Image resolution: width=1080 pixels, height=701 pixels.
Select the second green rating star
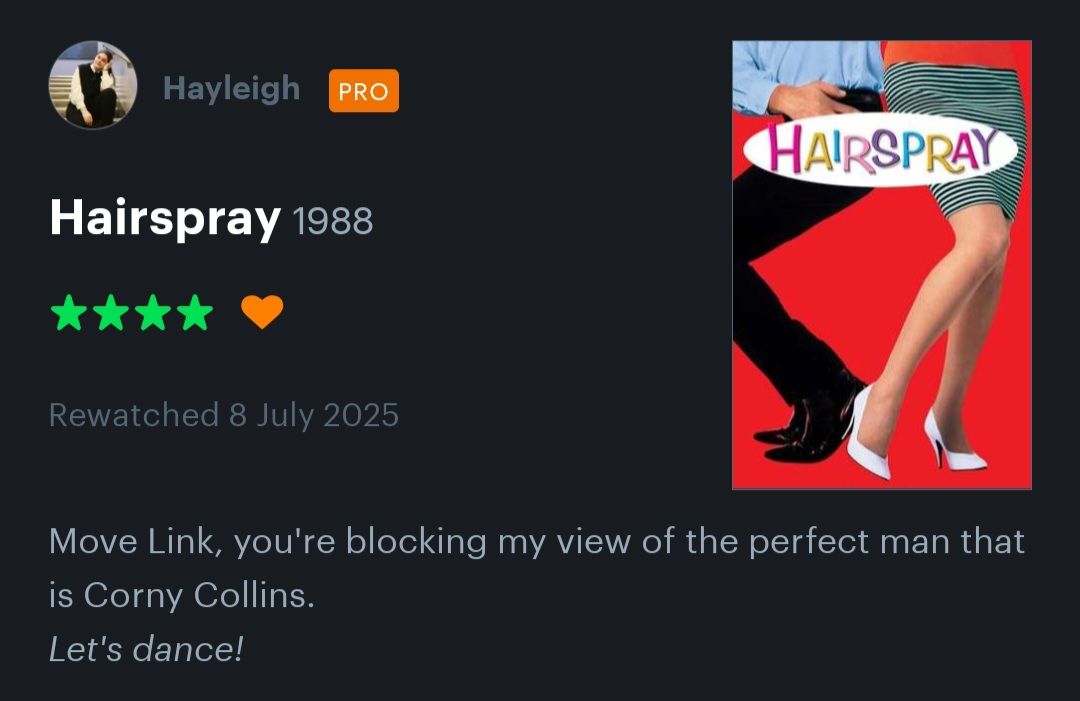[111, 313]
